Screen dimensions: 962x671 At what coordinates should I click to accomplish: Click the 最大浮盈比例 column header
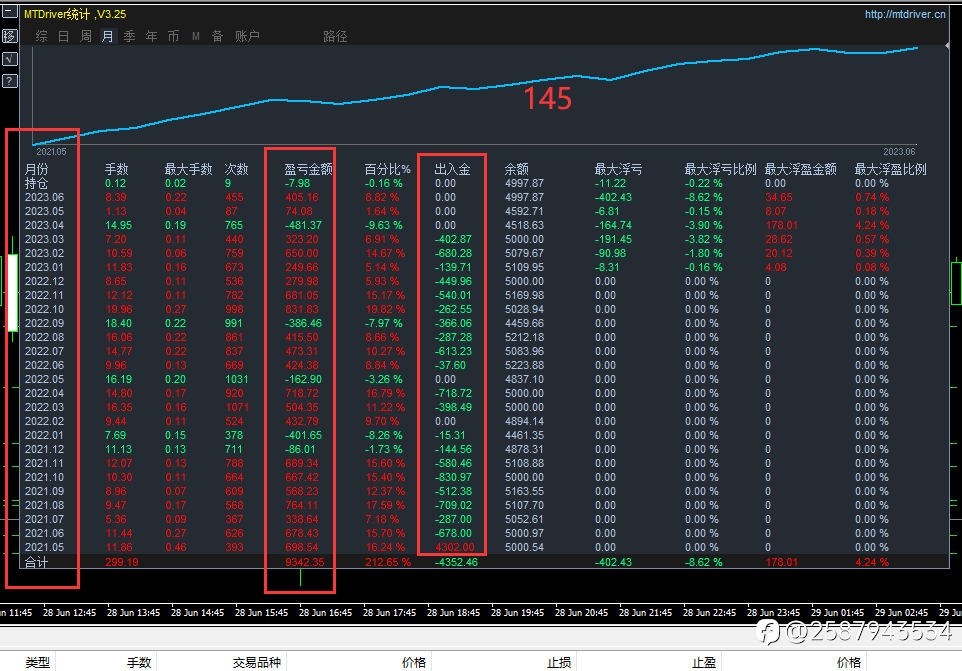click(x=890, y=169)
